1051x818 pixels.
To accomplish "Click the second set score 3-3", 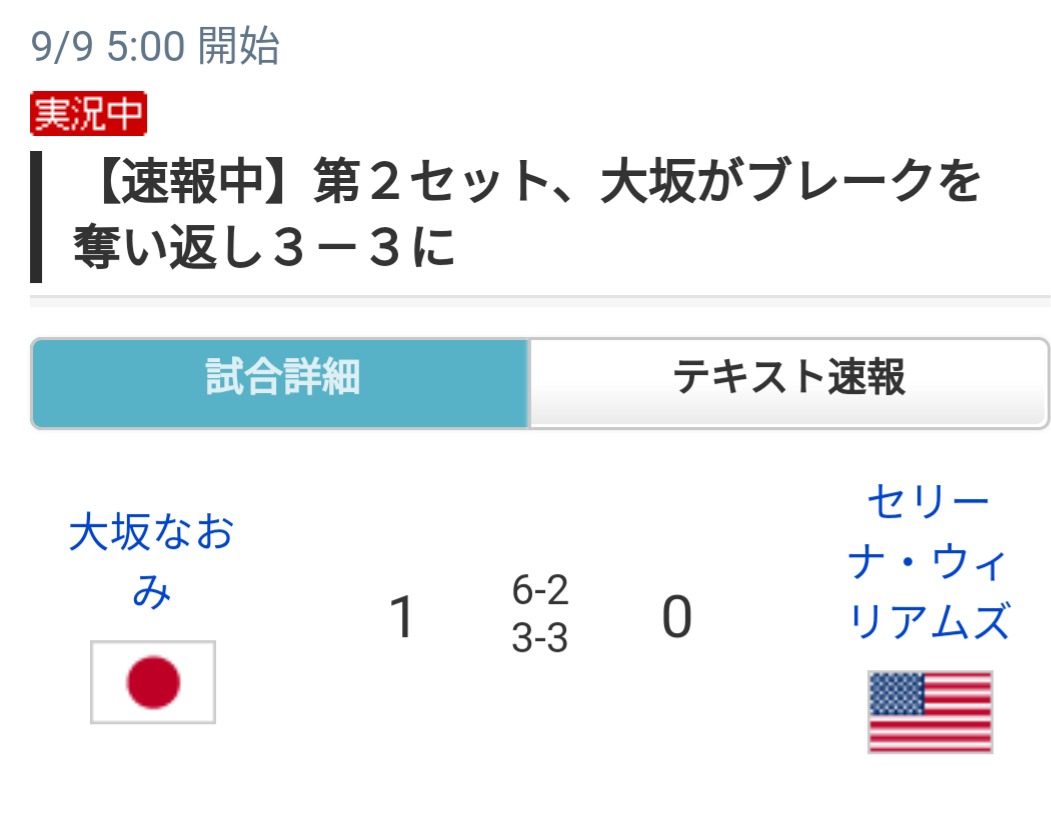I will click(x=540, y=639).
